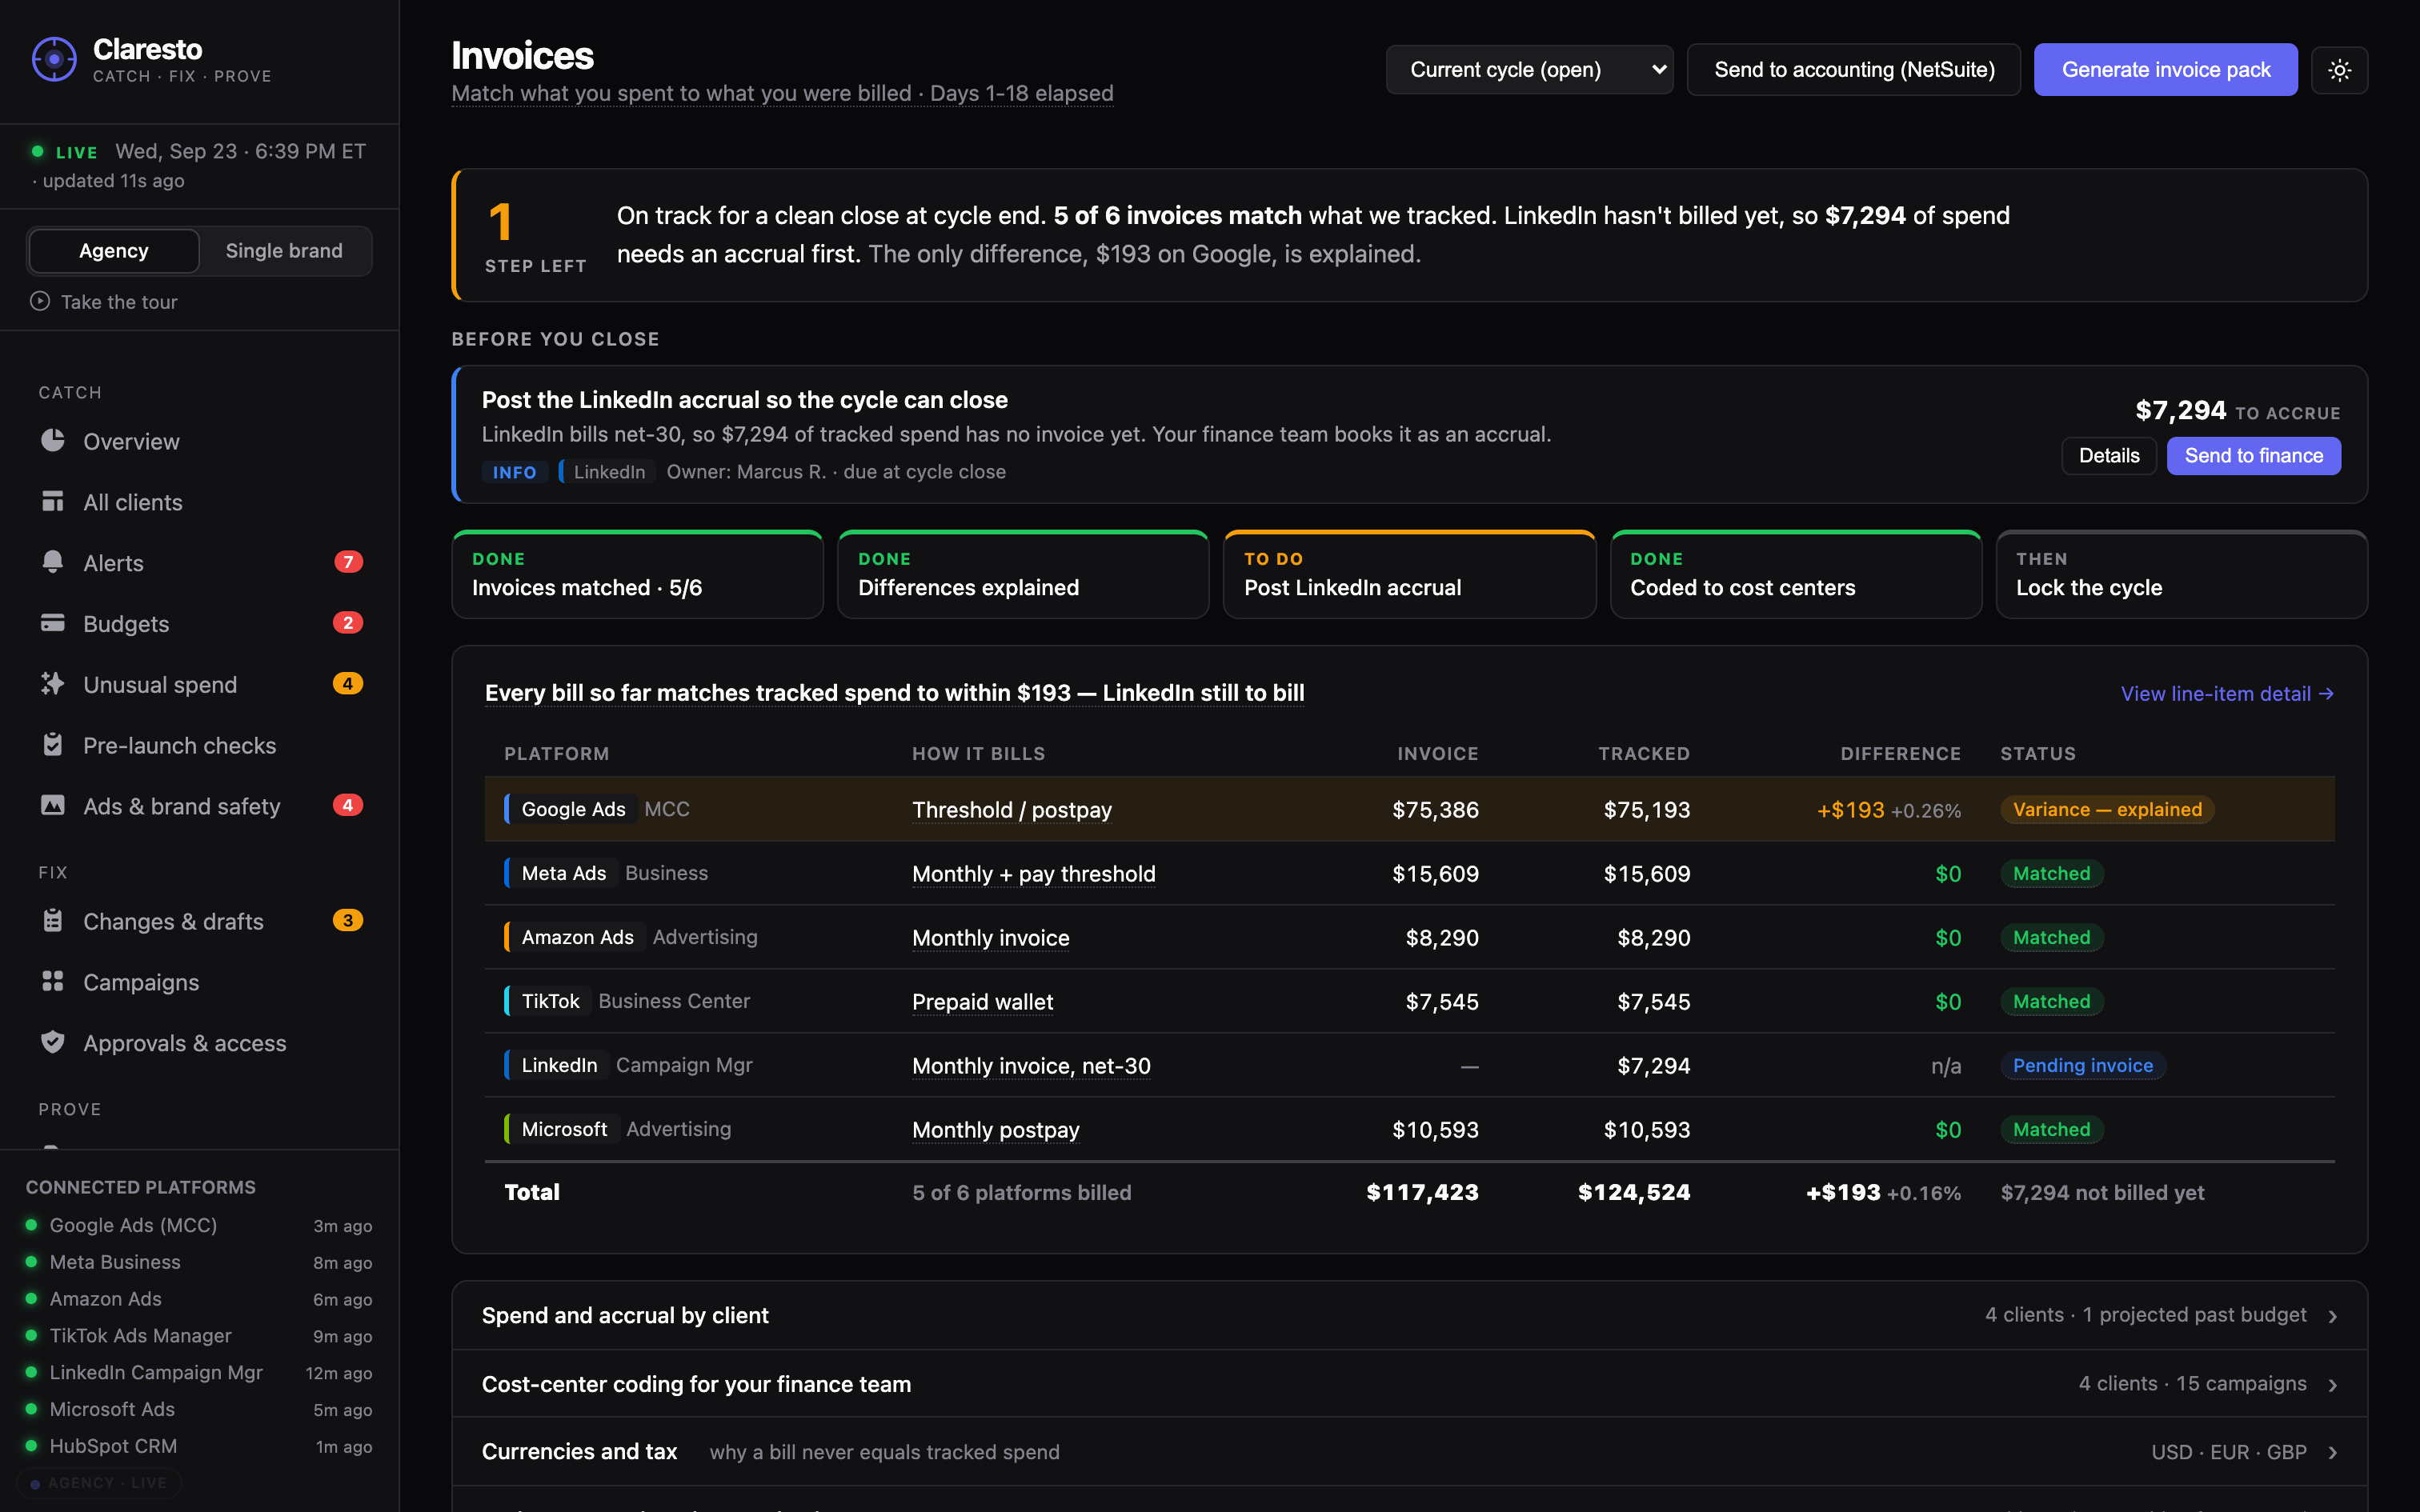Select the Coded to cost centers step
Image resolution: width=2420 pixels, height=1512 pixels.
click(1796, 575)
